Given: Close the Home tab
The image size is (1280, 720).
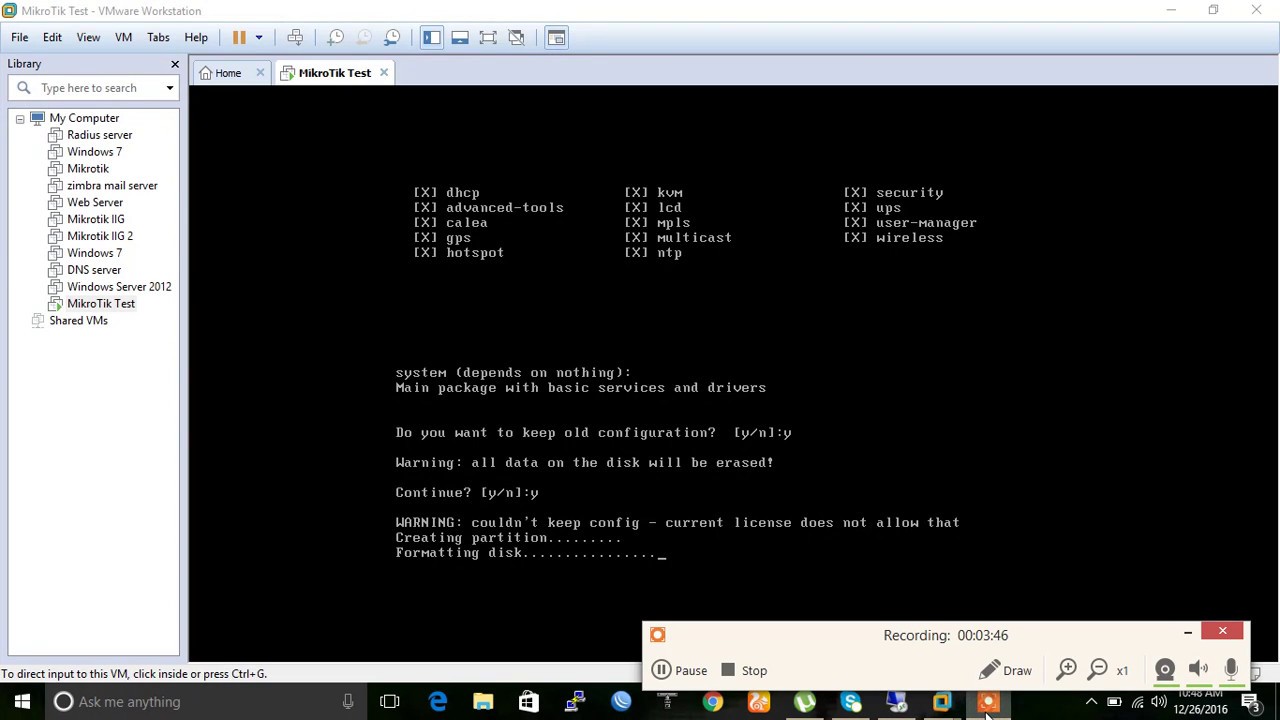Looking at the screenshot, I should point(260,73).
